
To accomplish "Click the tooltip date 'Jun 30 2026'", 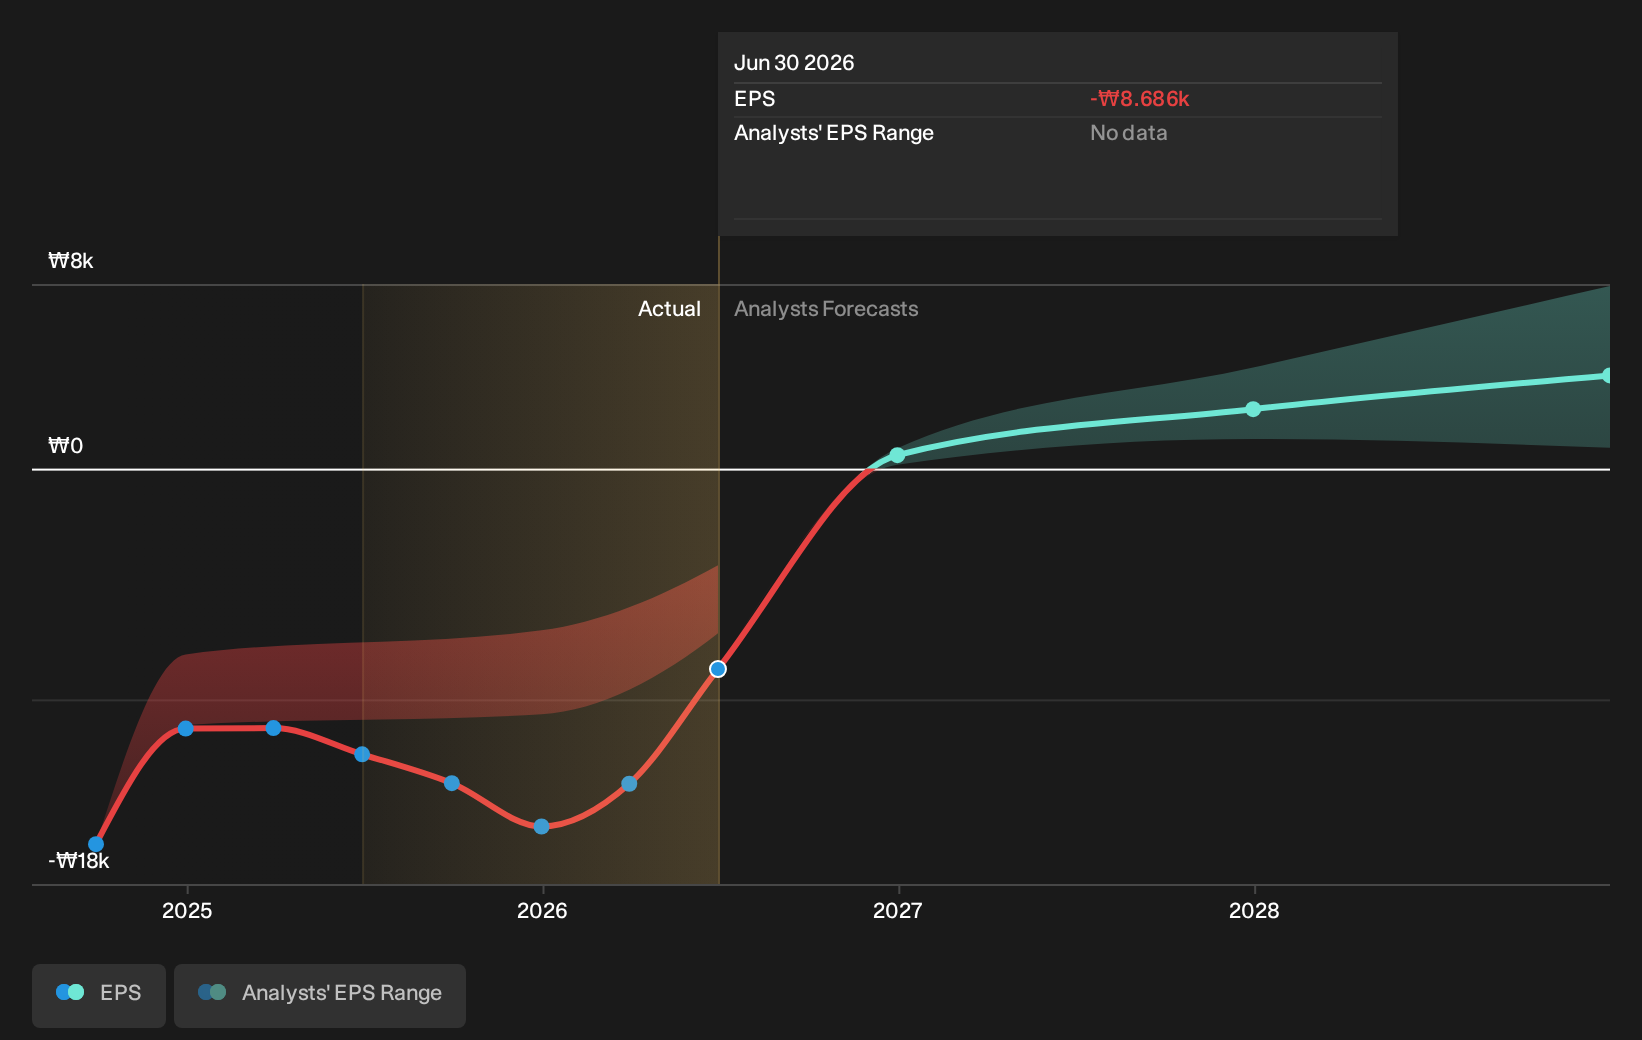I will coord(794,63).
